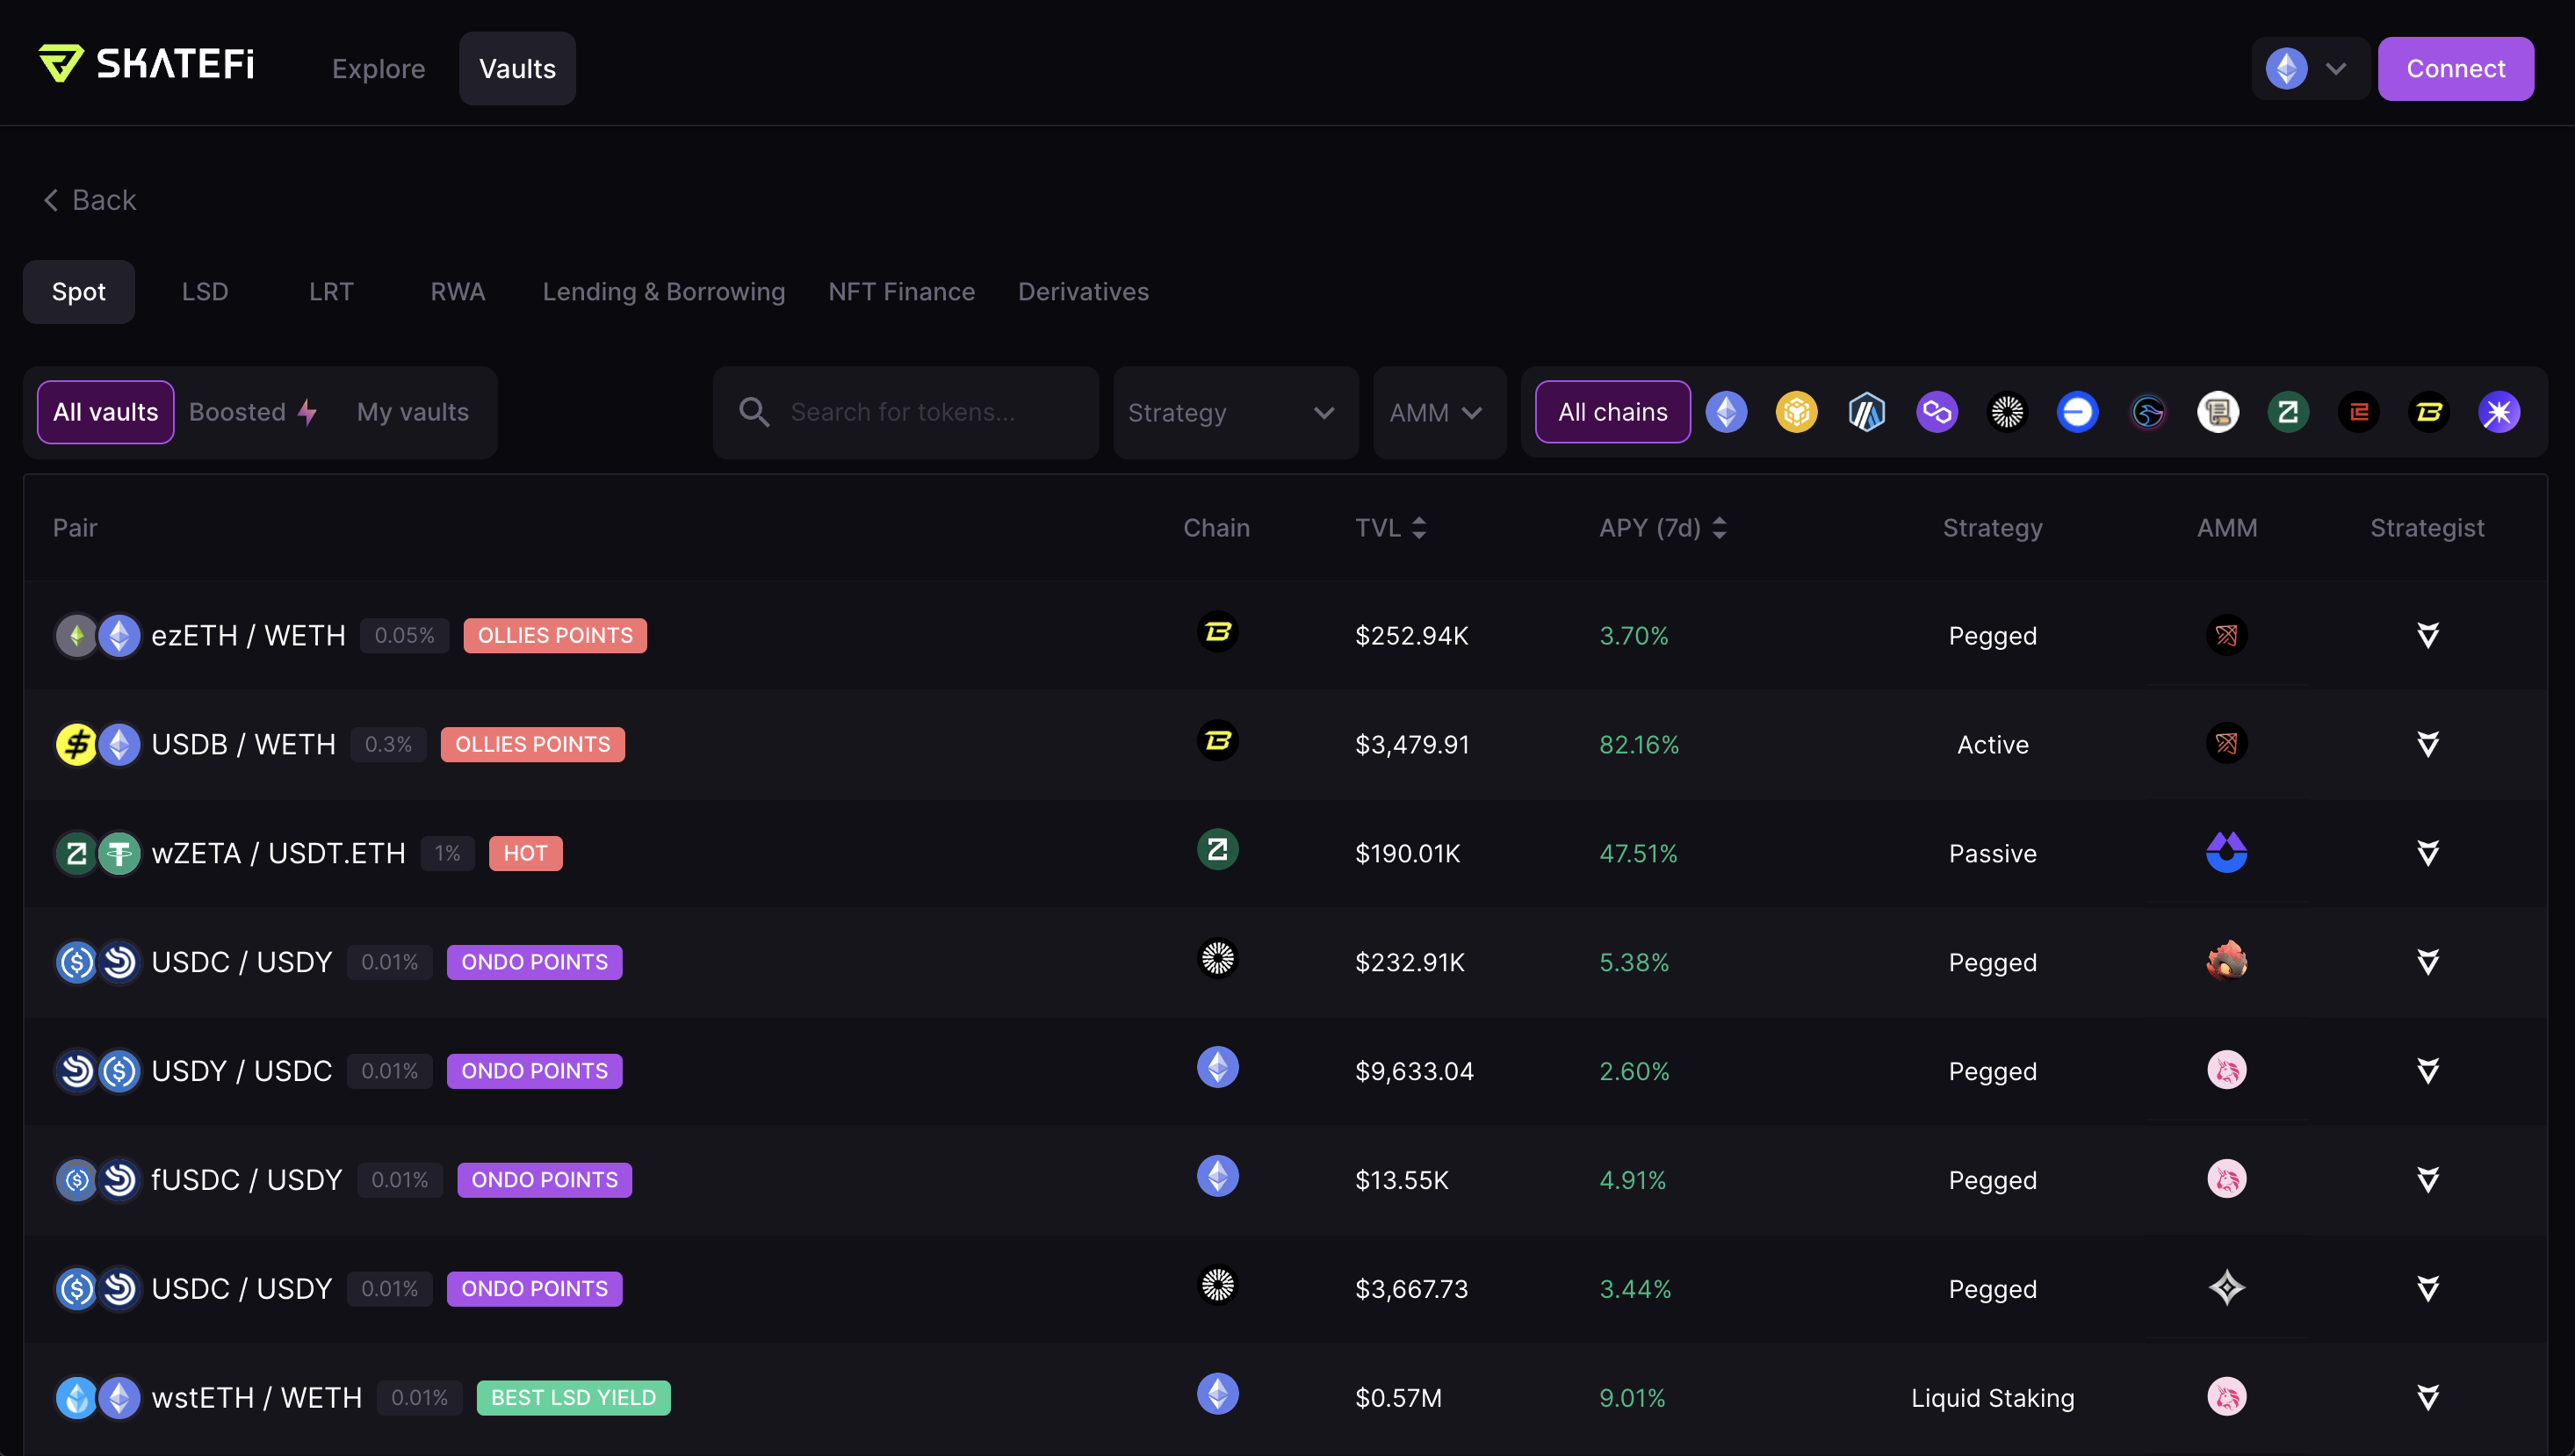Click strategist icon in ezETH / WETH row

click(x=2427, y=635)
